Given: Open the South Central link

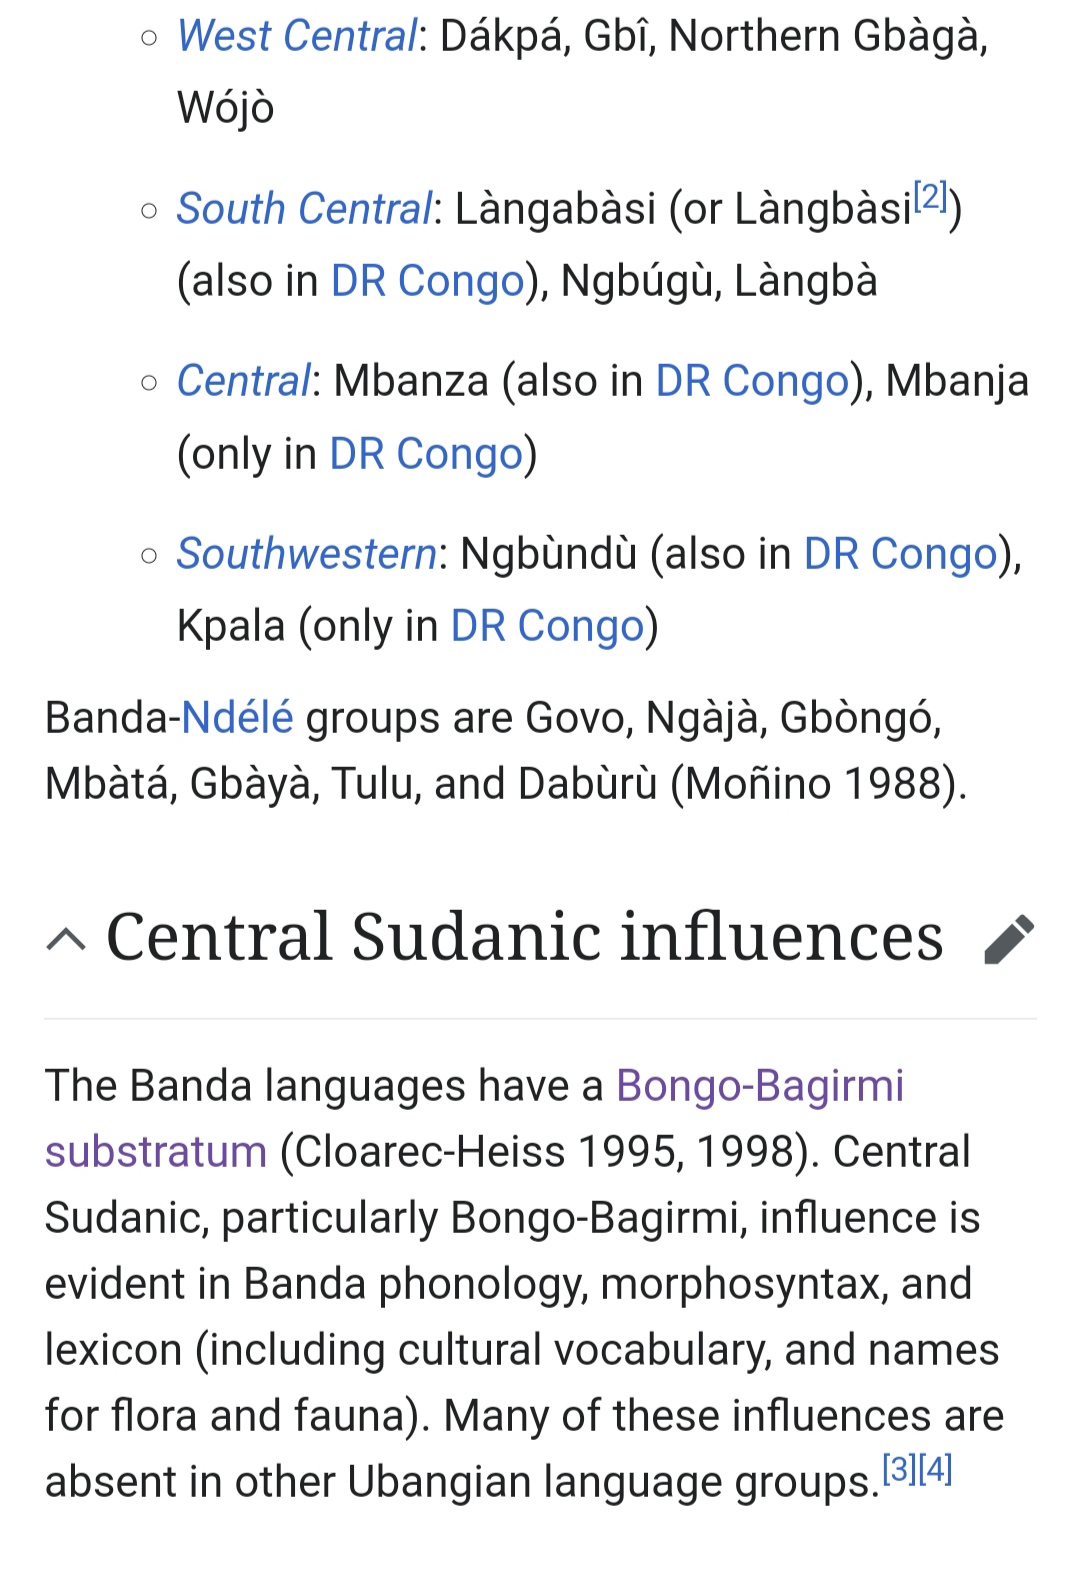Looking at the screenshot, I should pyautogui.click(x=305, y=209).
